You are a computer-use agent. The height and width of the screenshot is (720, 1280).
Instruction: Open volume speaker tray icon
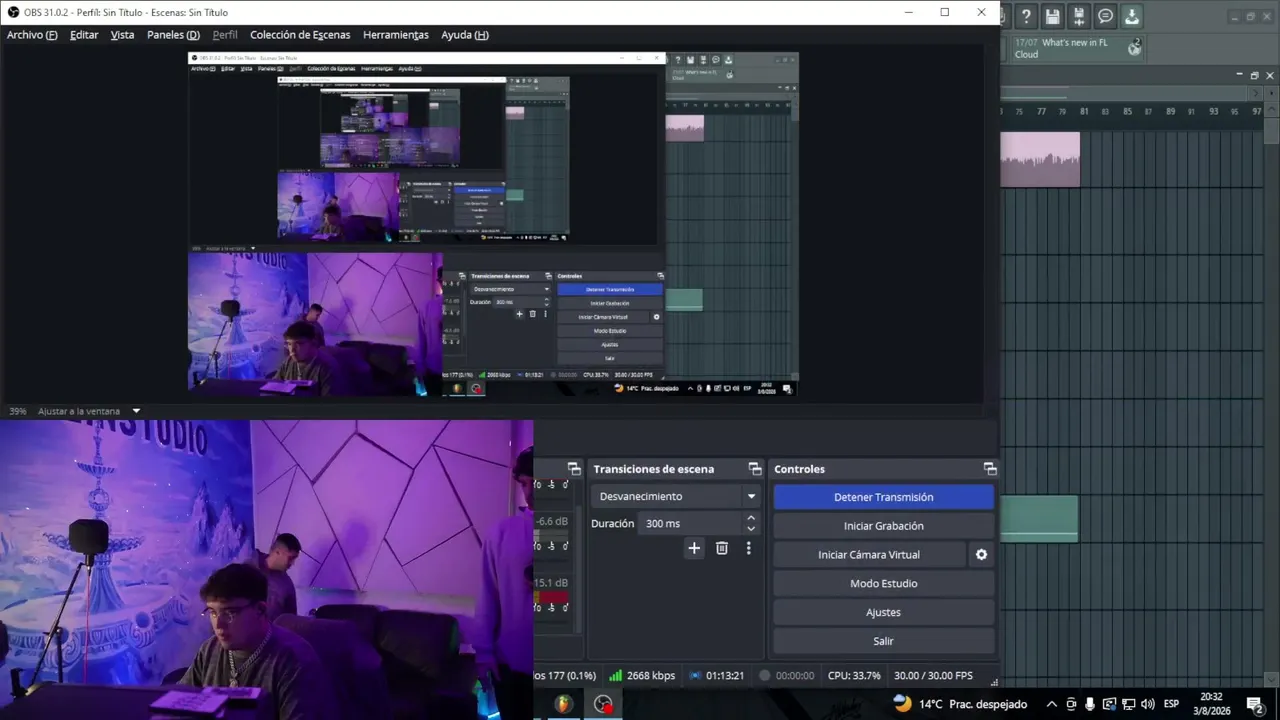(1147, 704)
